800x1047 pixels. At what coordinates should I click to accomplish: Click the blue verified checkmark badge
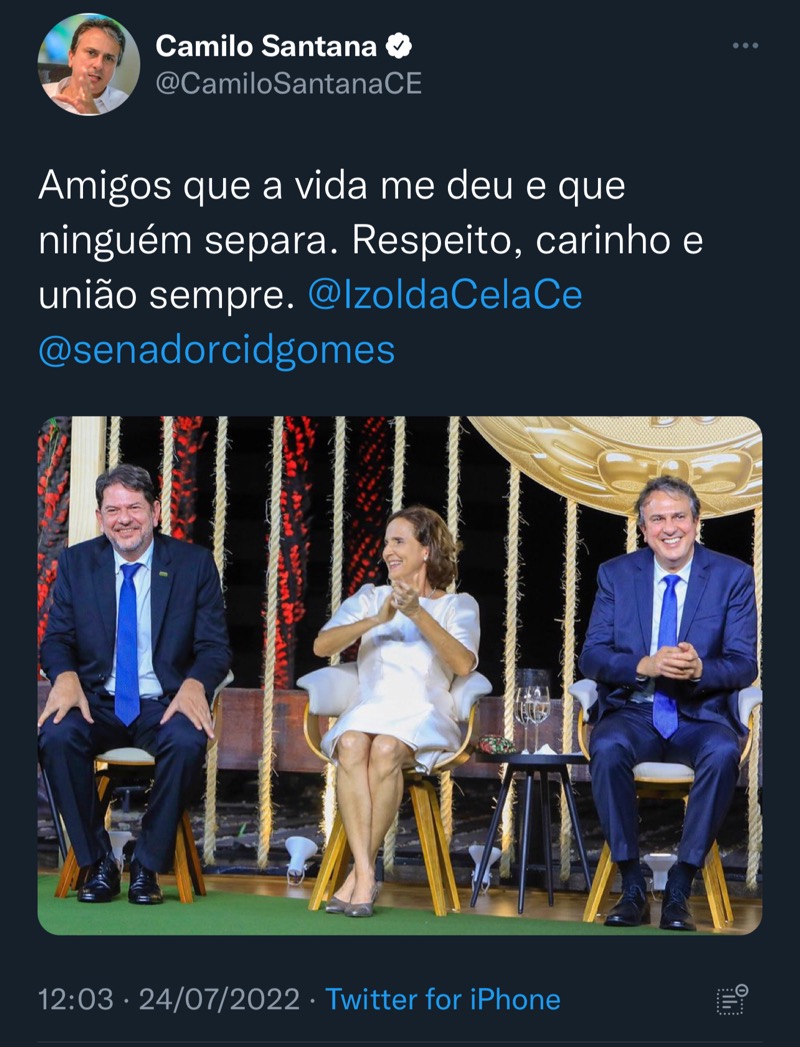[399, 46]
